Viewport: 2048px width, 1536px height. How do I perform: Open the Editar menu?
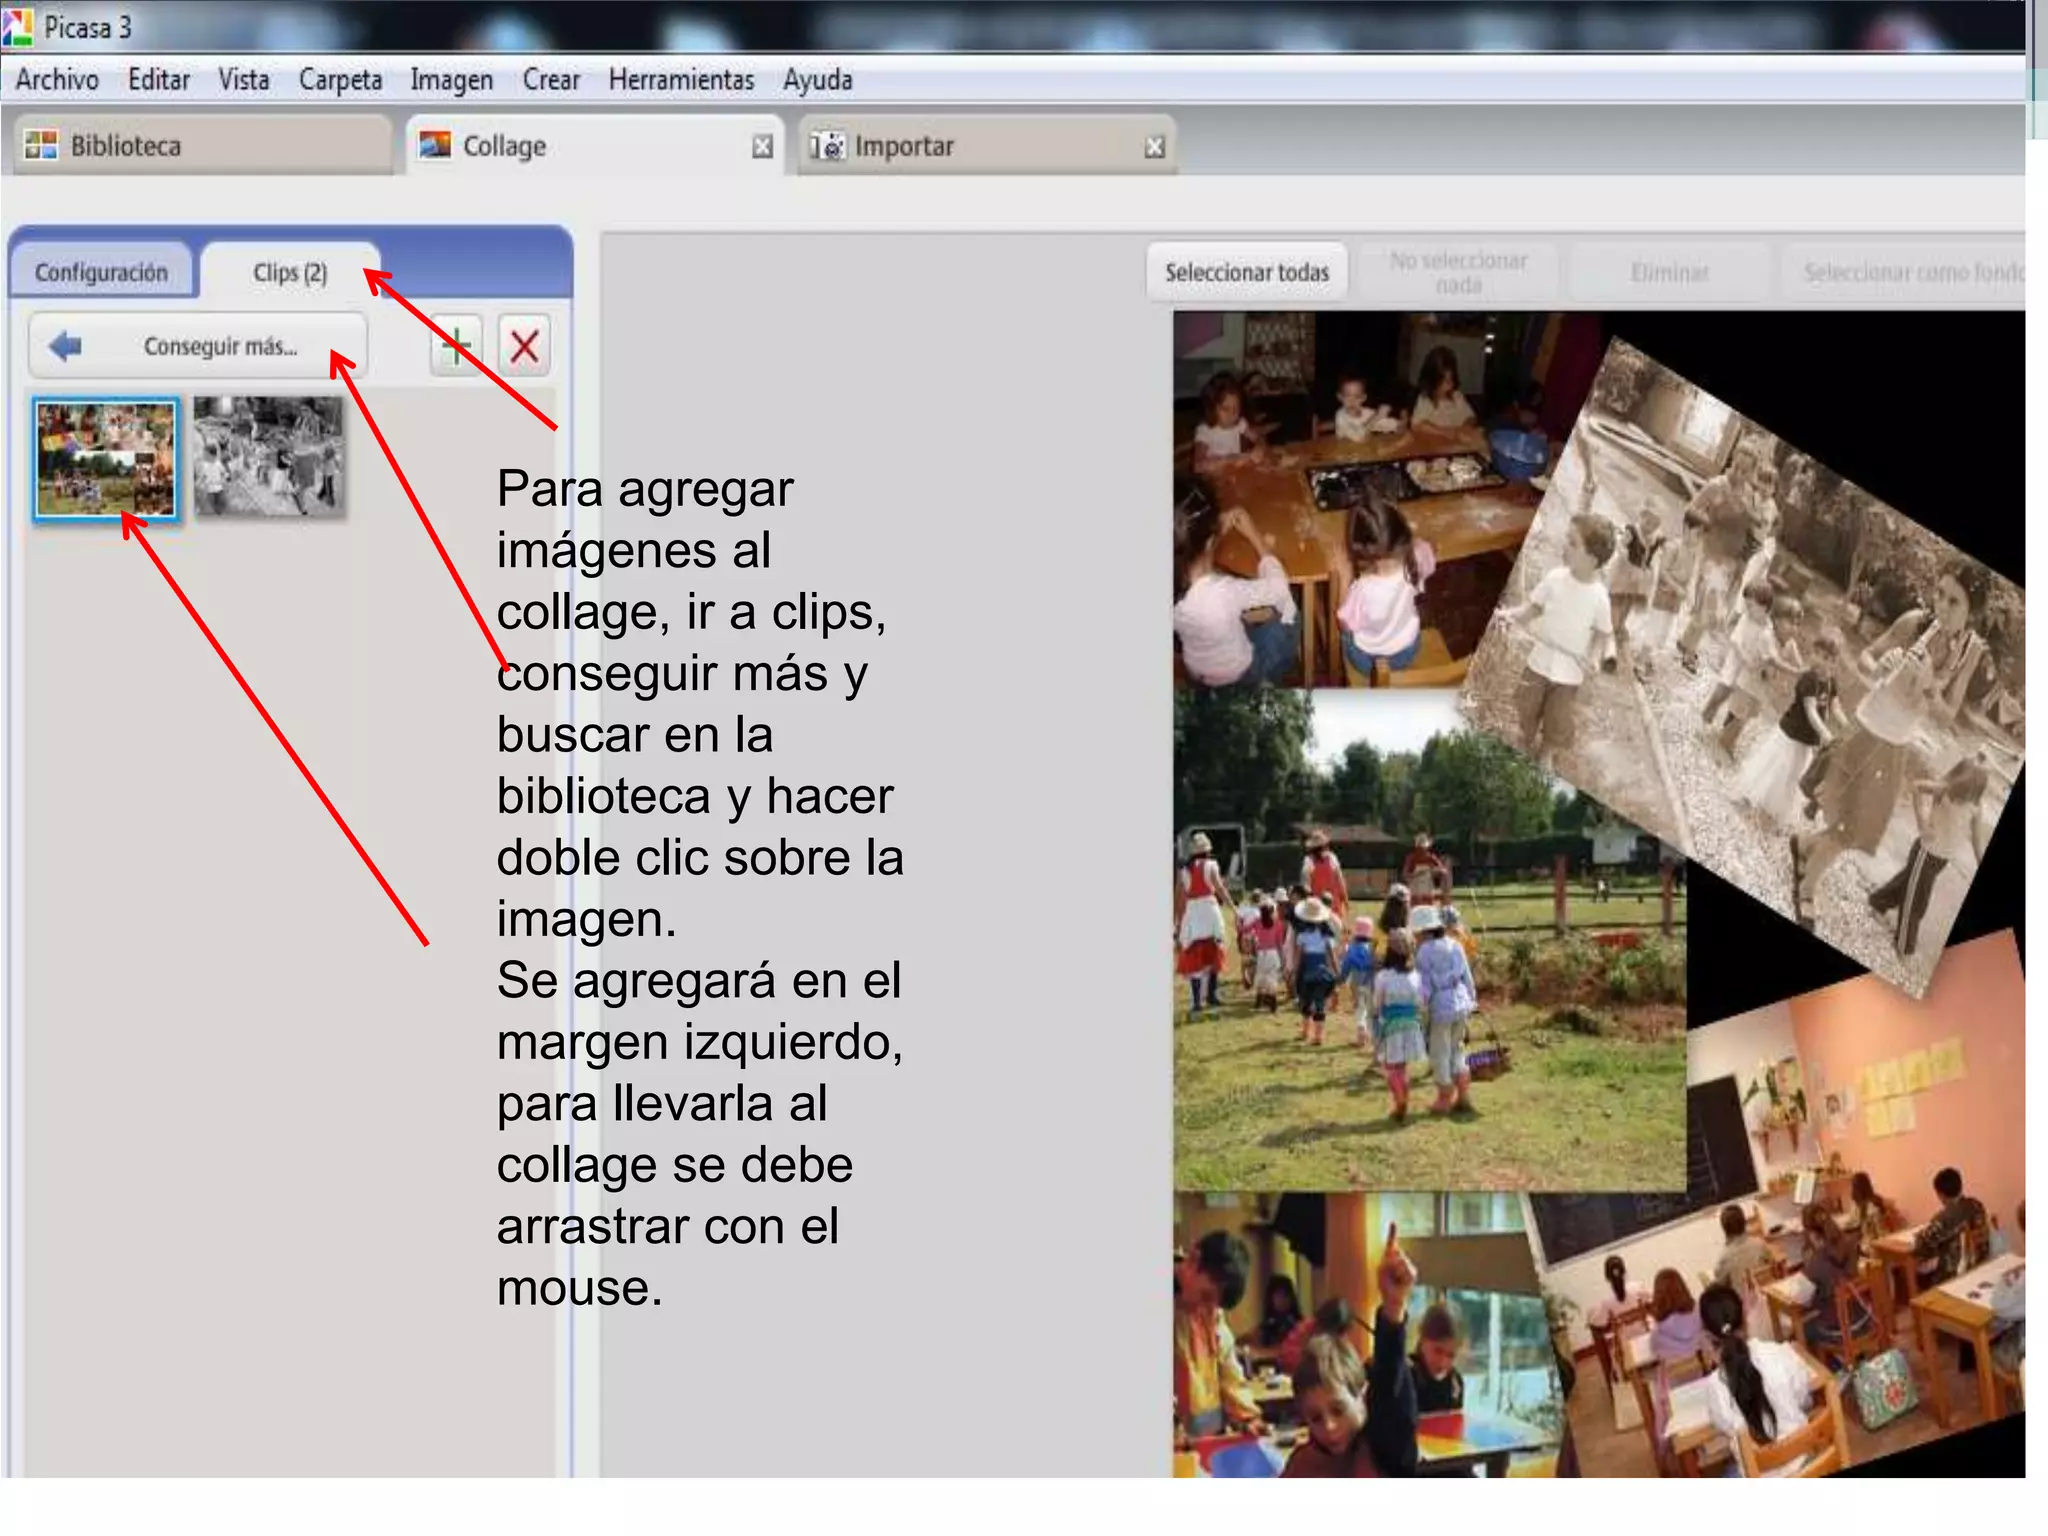click(x=159, y=80)
